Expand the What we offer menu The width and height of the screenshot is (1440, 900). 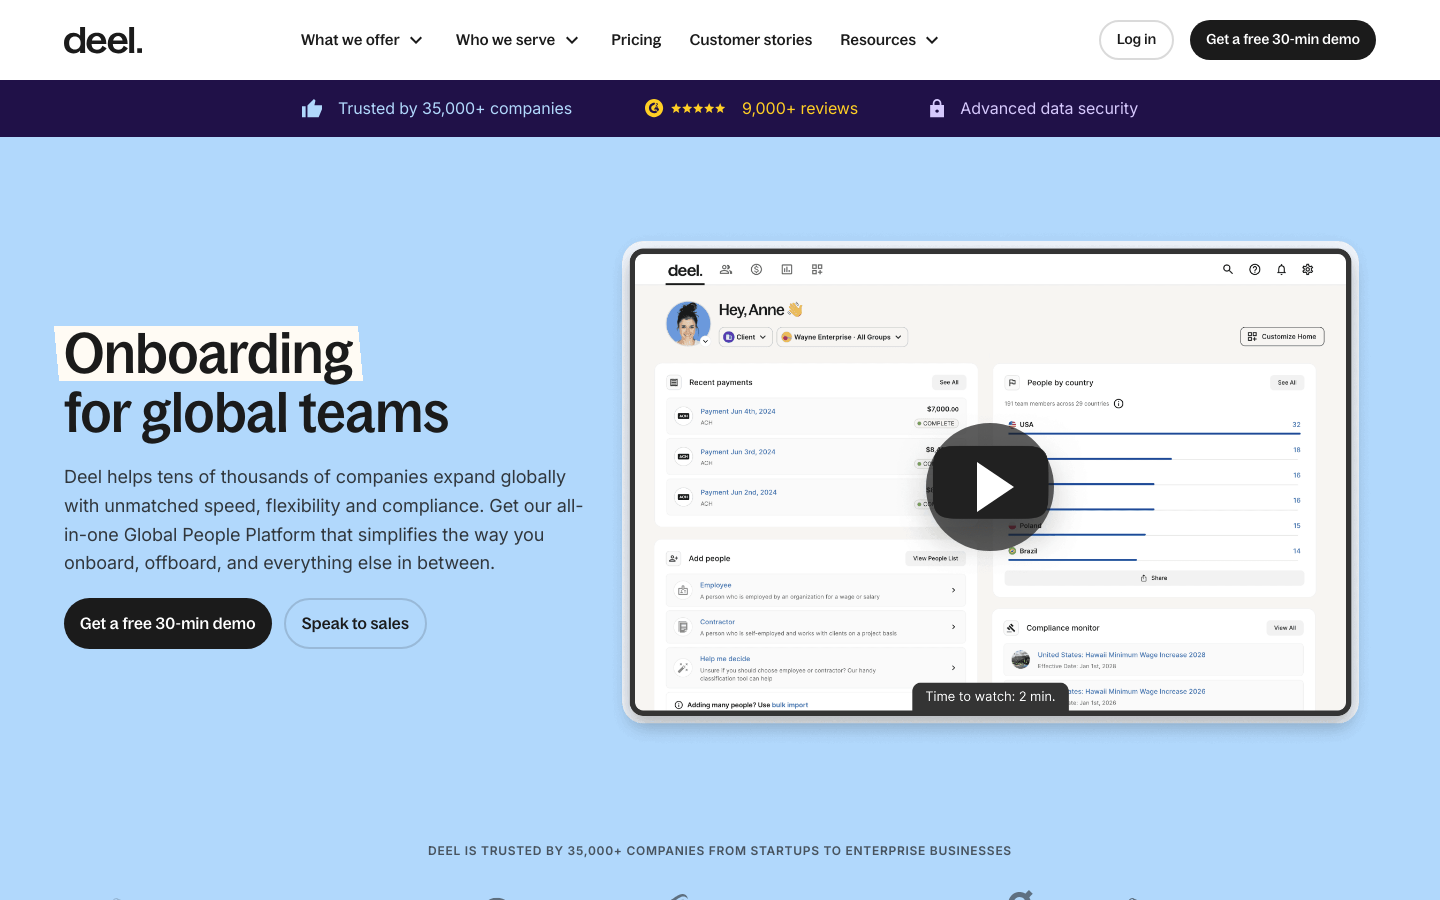coord(362,40)
